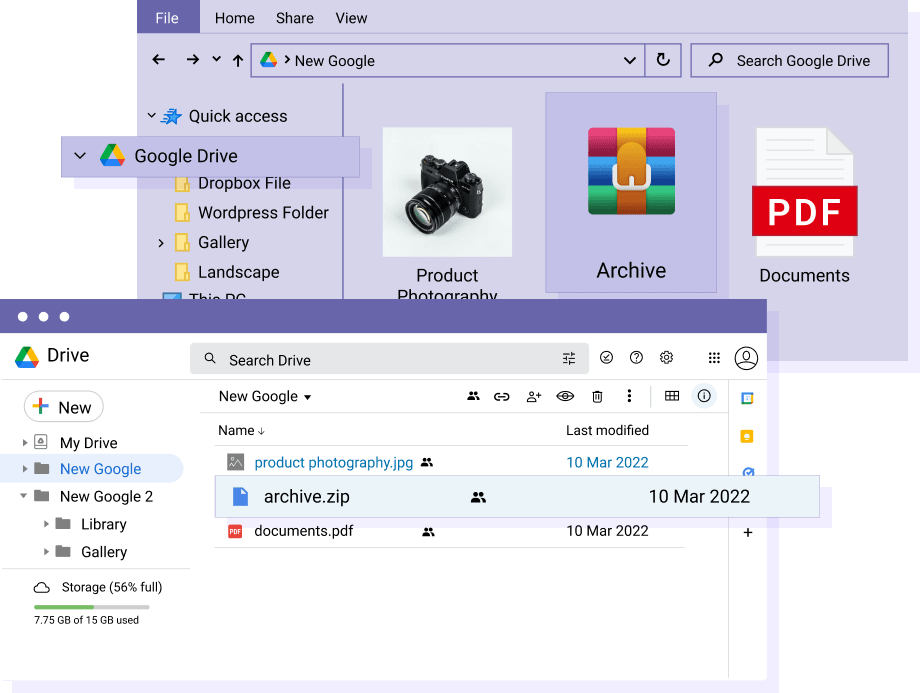This screenshot has height=693, width=920.
Task: Open the Google apps grid
Action: tap(714, 358)
